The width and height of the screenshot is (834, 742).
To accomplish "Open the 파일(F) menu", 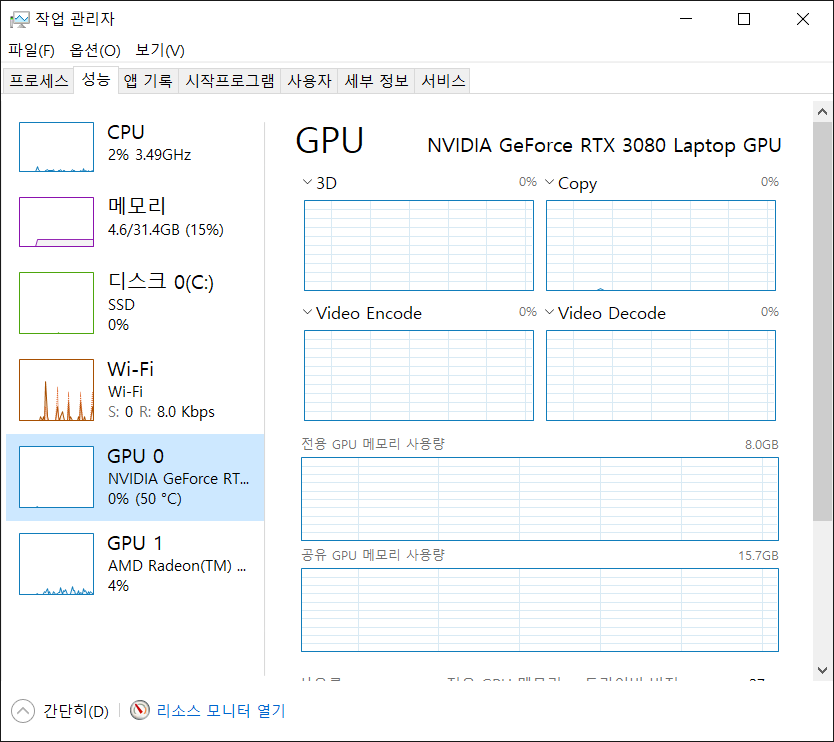I will [x=31, y=50].
